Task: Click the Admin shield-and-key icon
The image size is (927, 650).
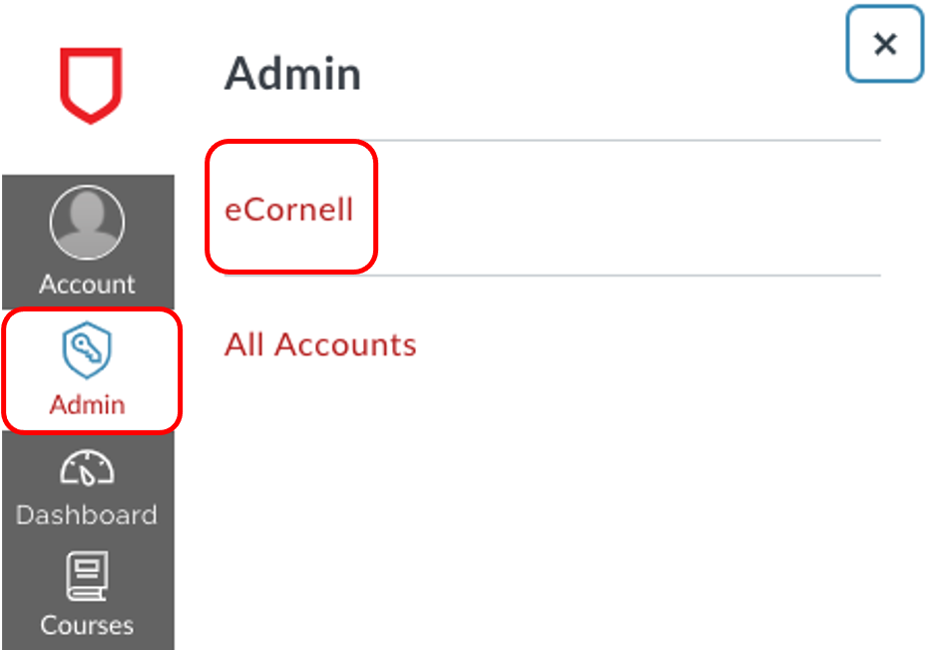Action: (x=87, y=353)
